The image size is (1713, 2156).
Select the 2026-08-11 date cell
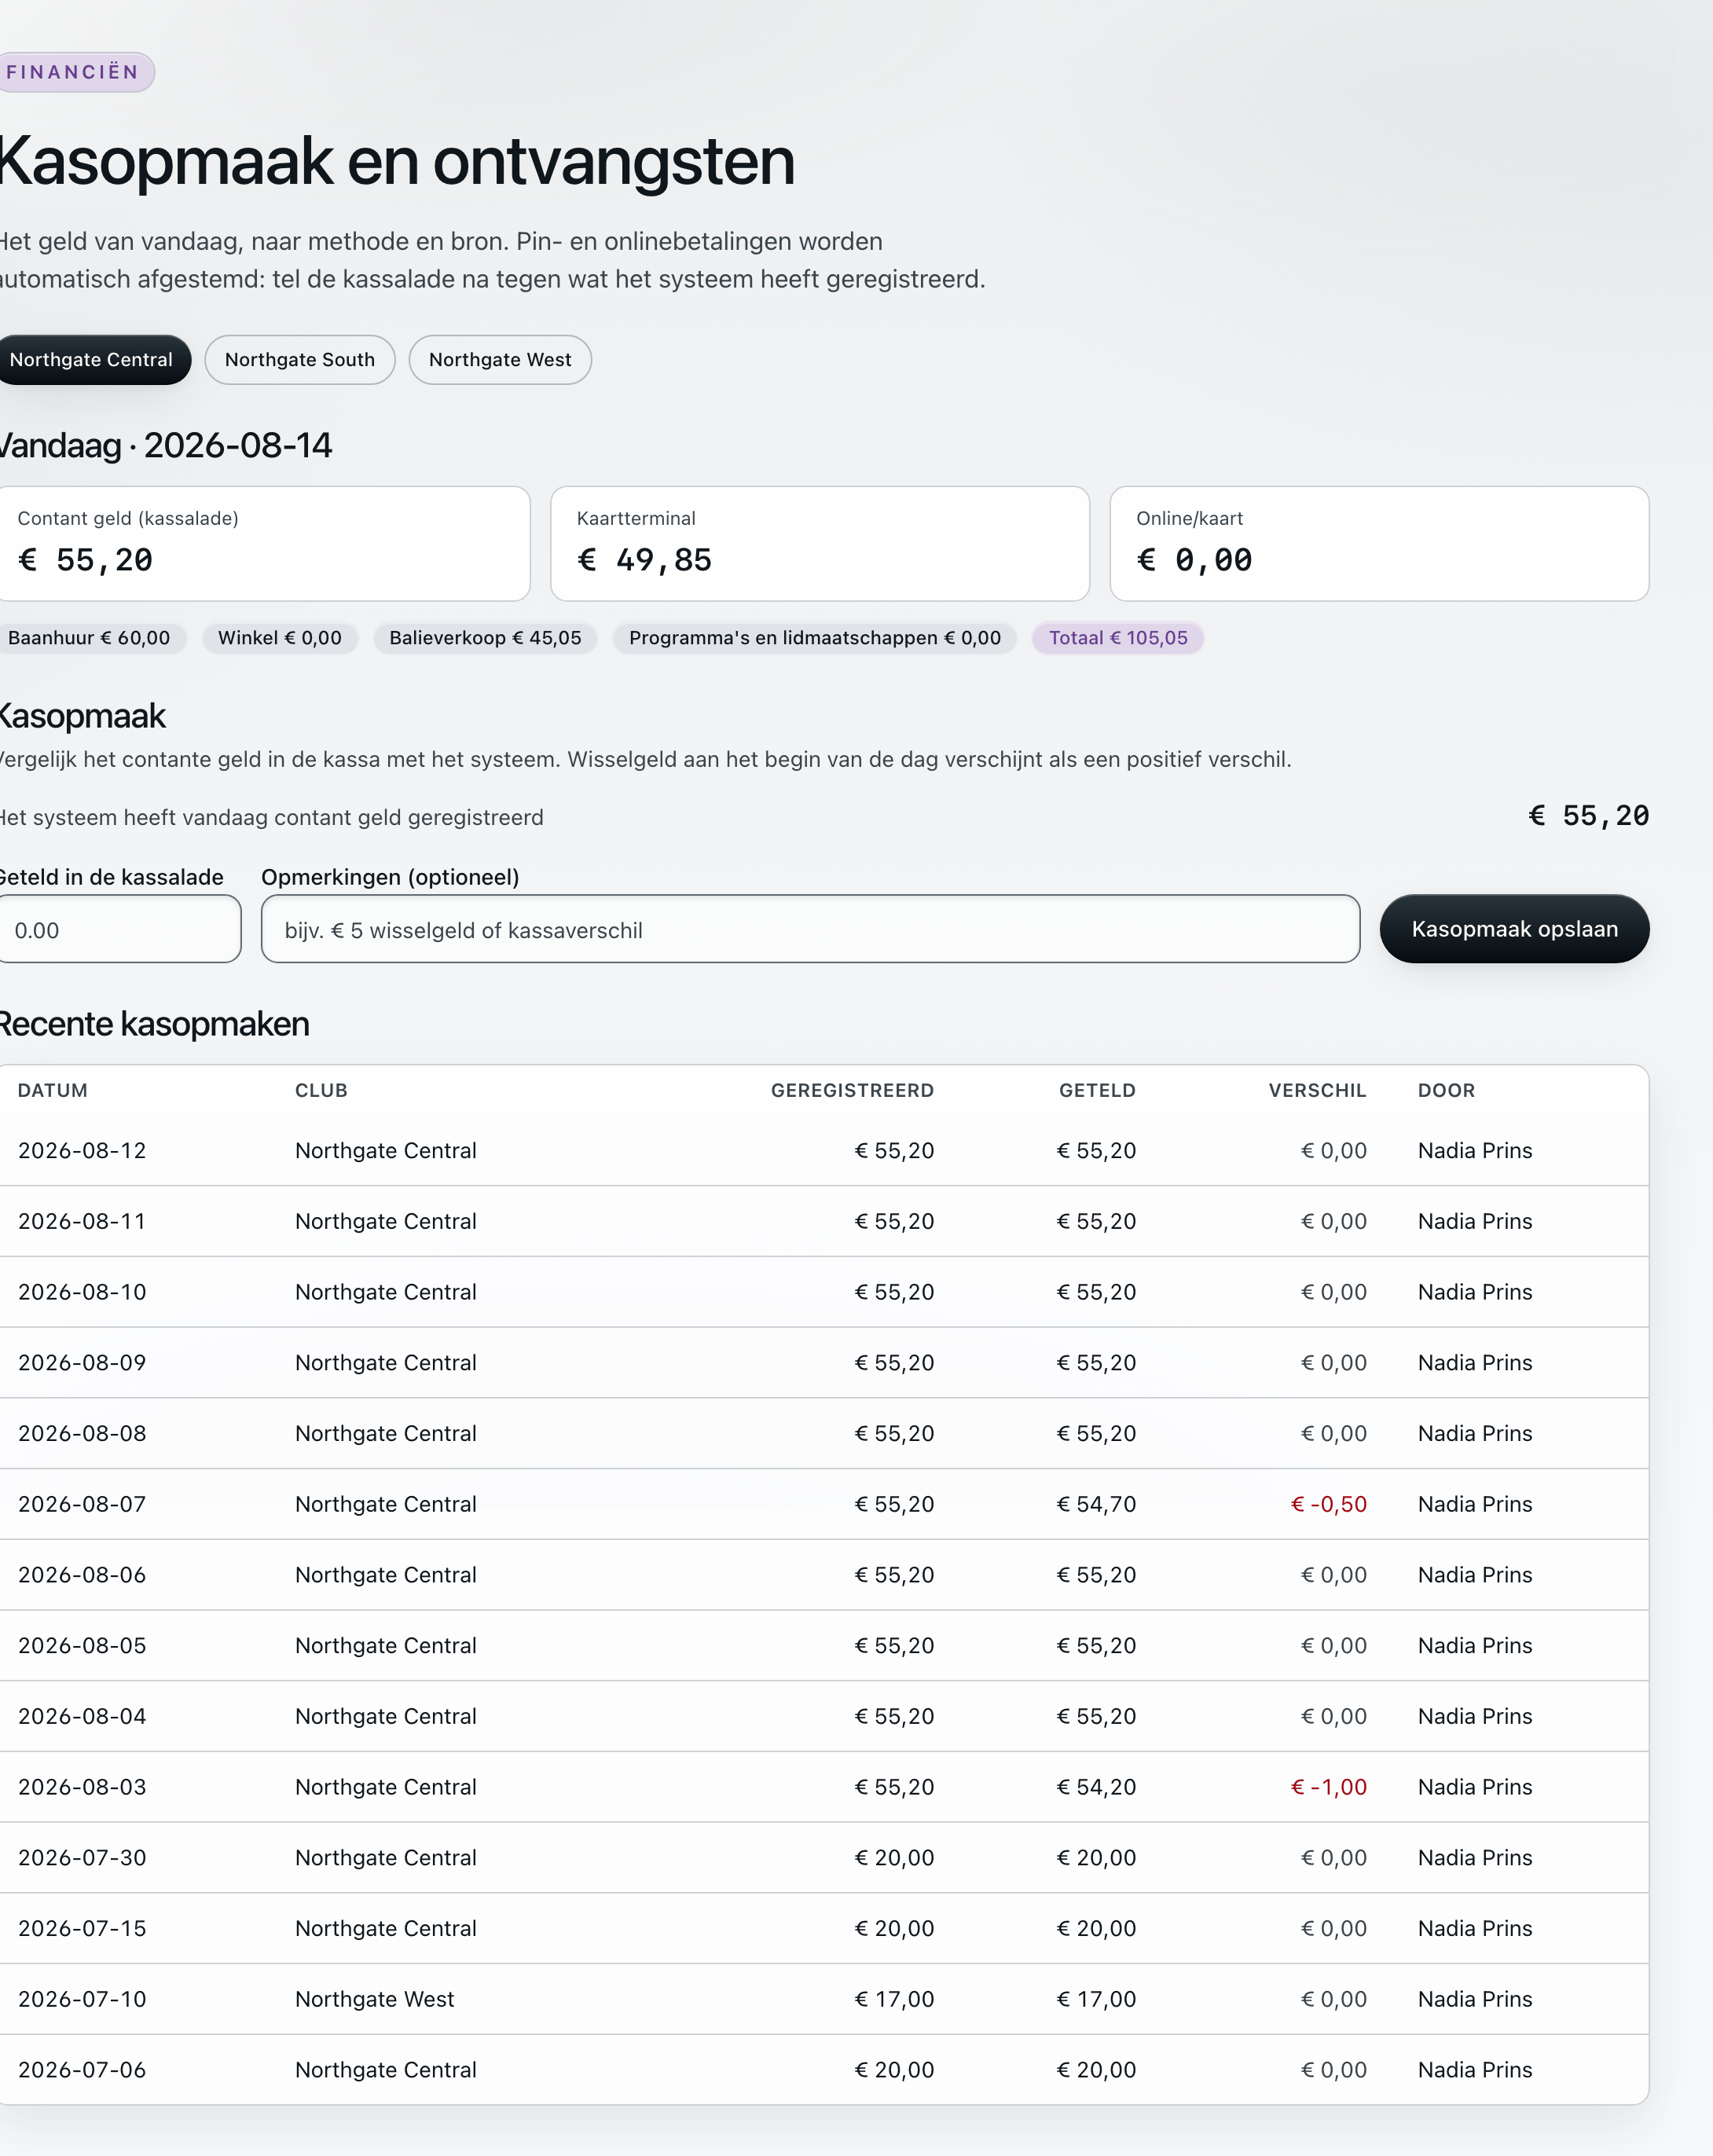point(82,1222)
